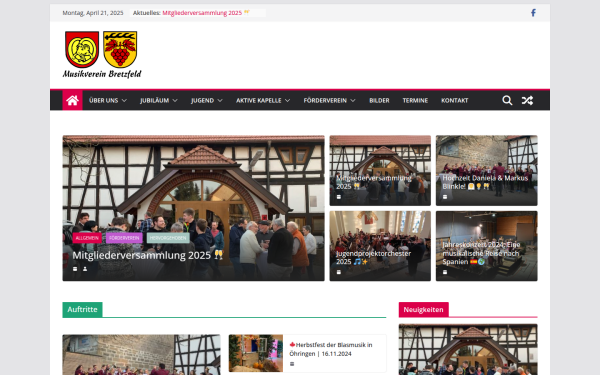This screenshot has height=375, width=600.
Task: Click the Förderverein category tag on featured image
Action: click(x=124, y=238)
